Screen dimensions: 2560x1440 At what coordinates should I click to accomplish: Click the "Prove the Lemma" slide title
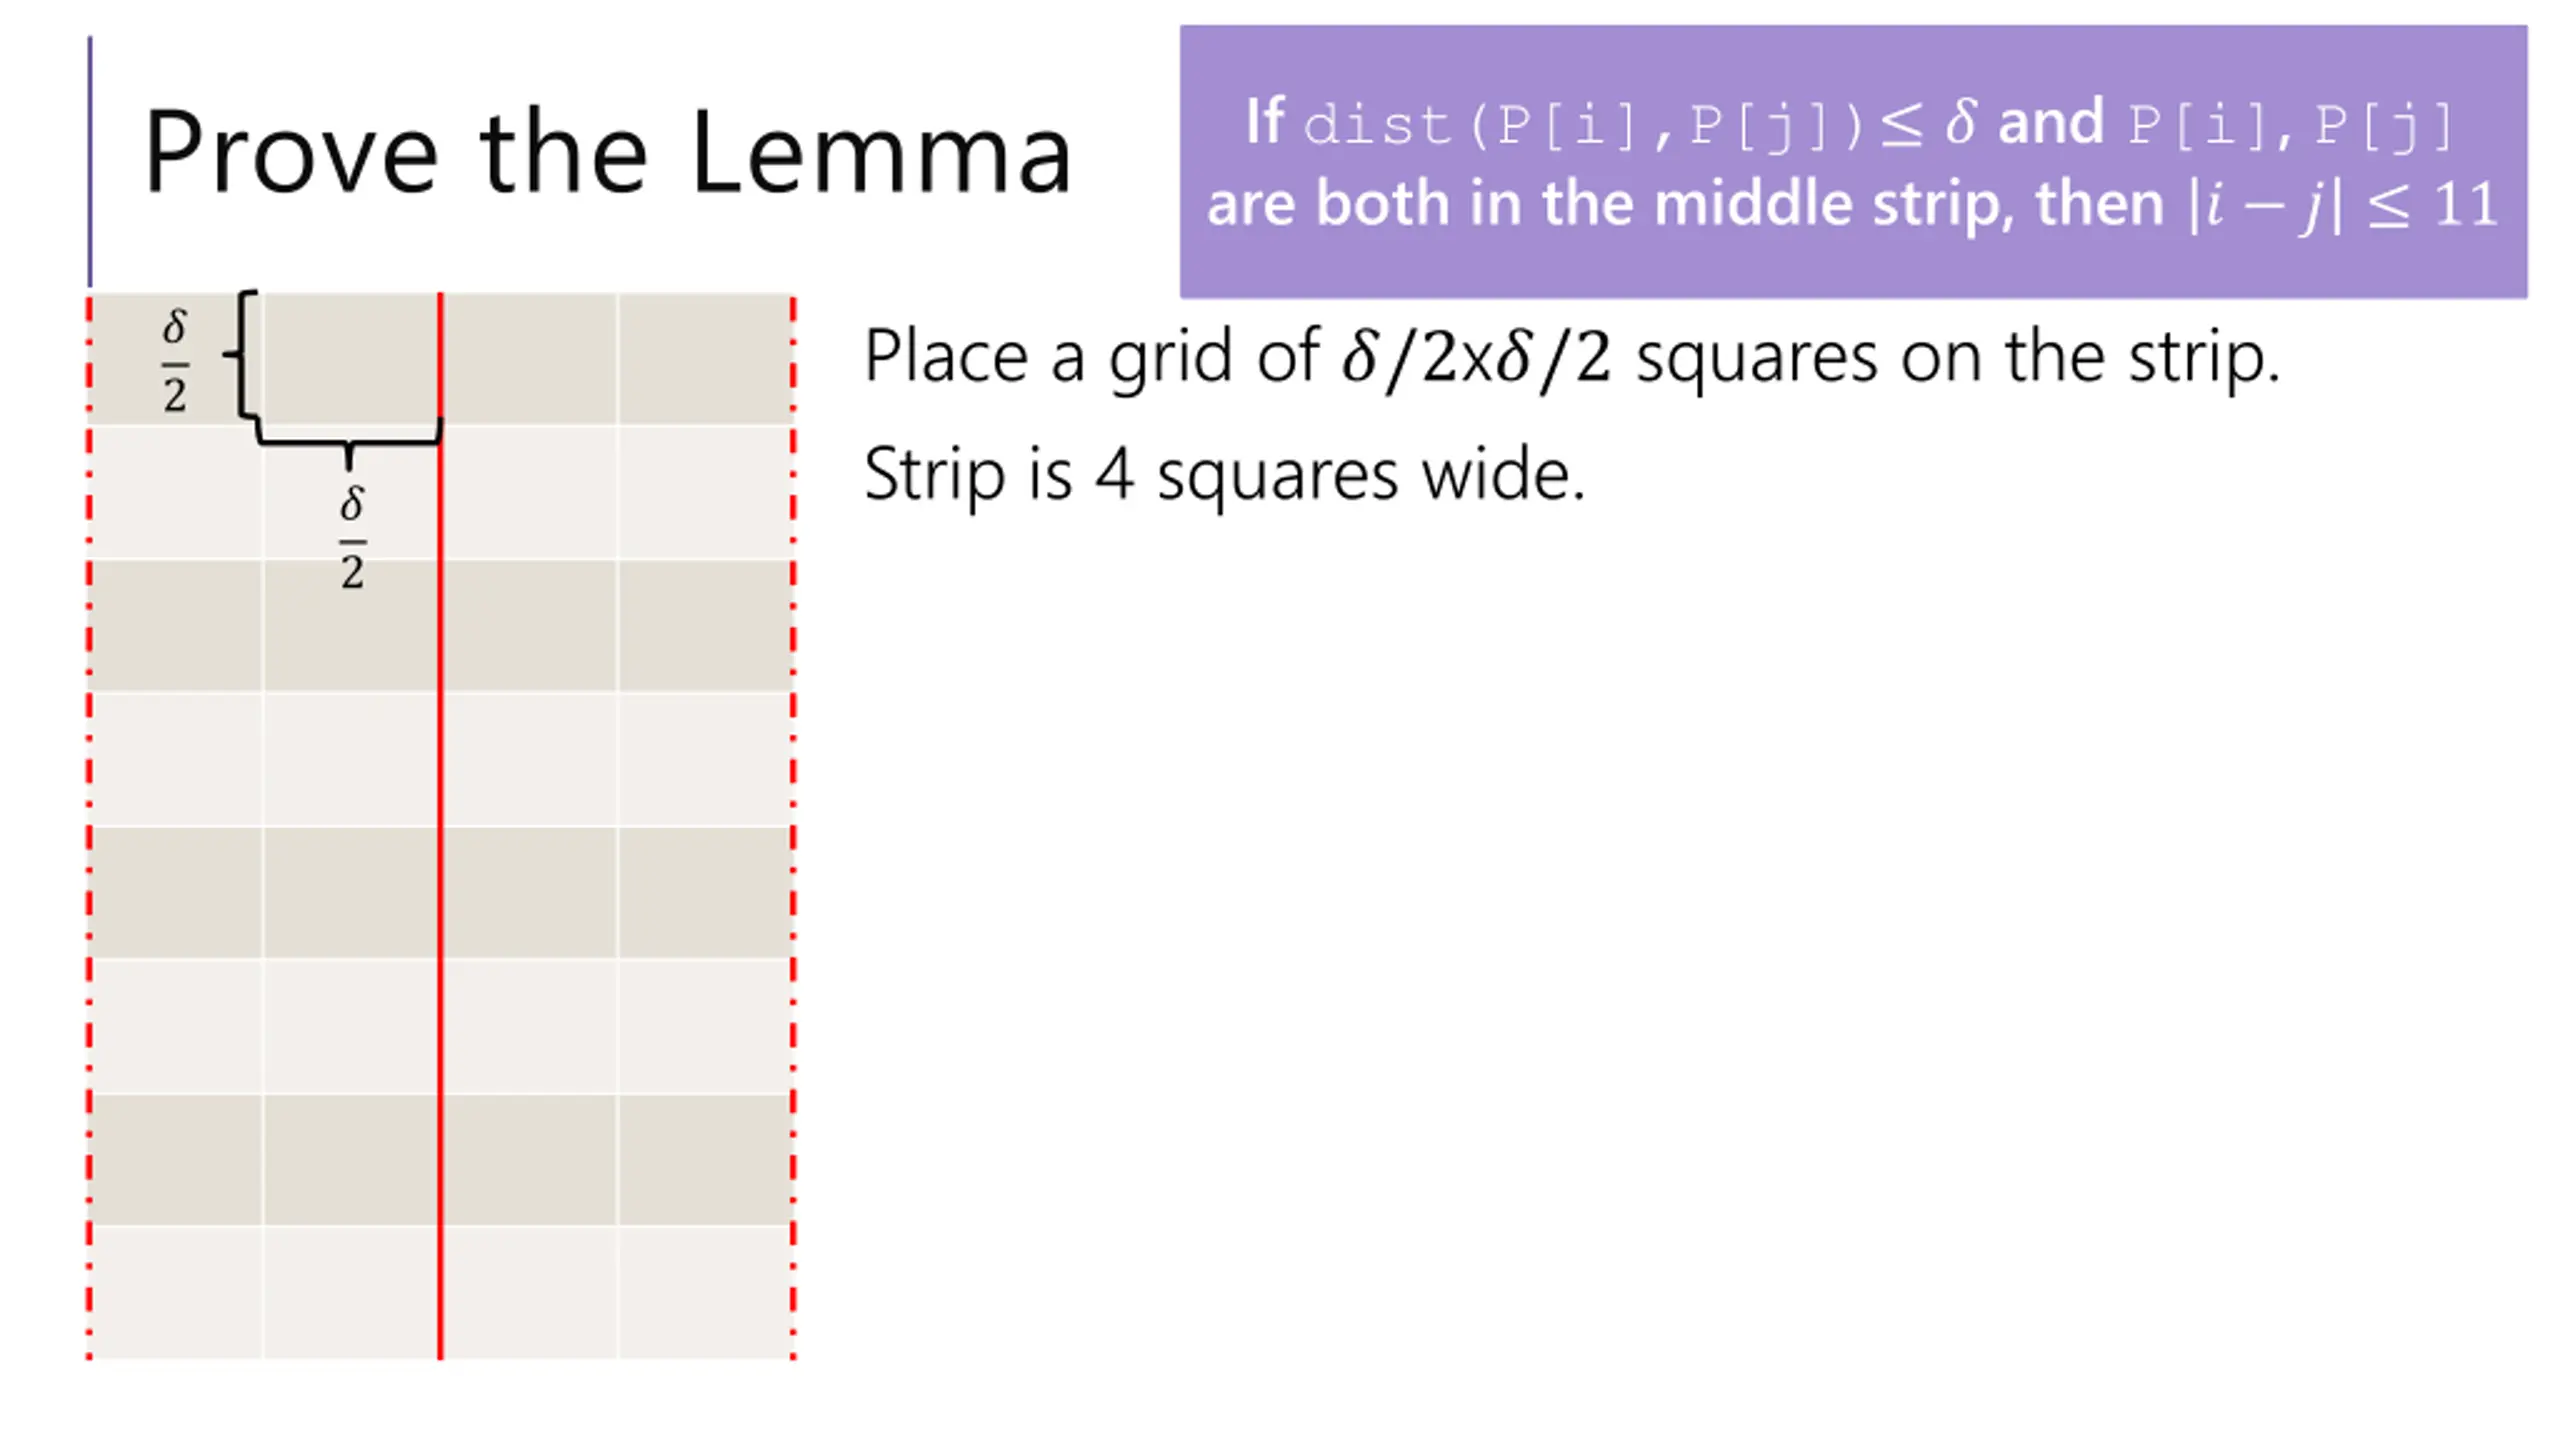tap(608, 152)
